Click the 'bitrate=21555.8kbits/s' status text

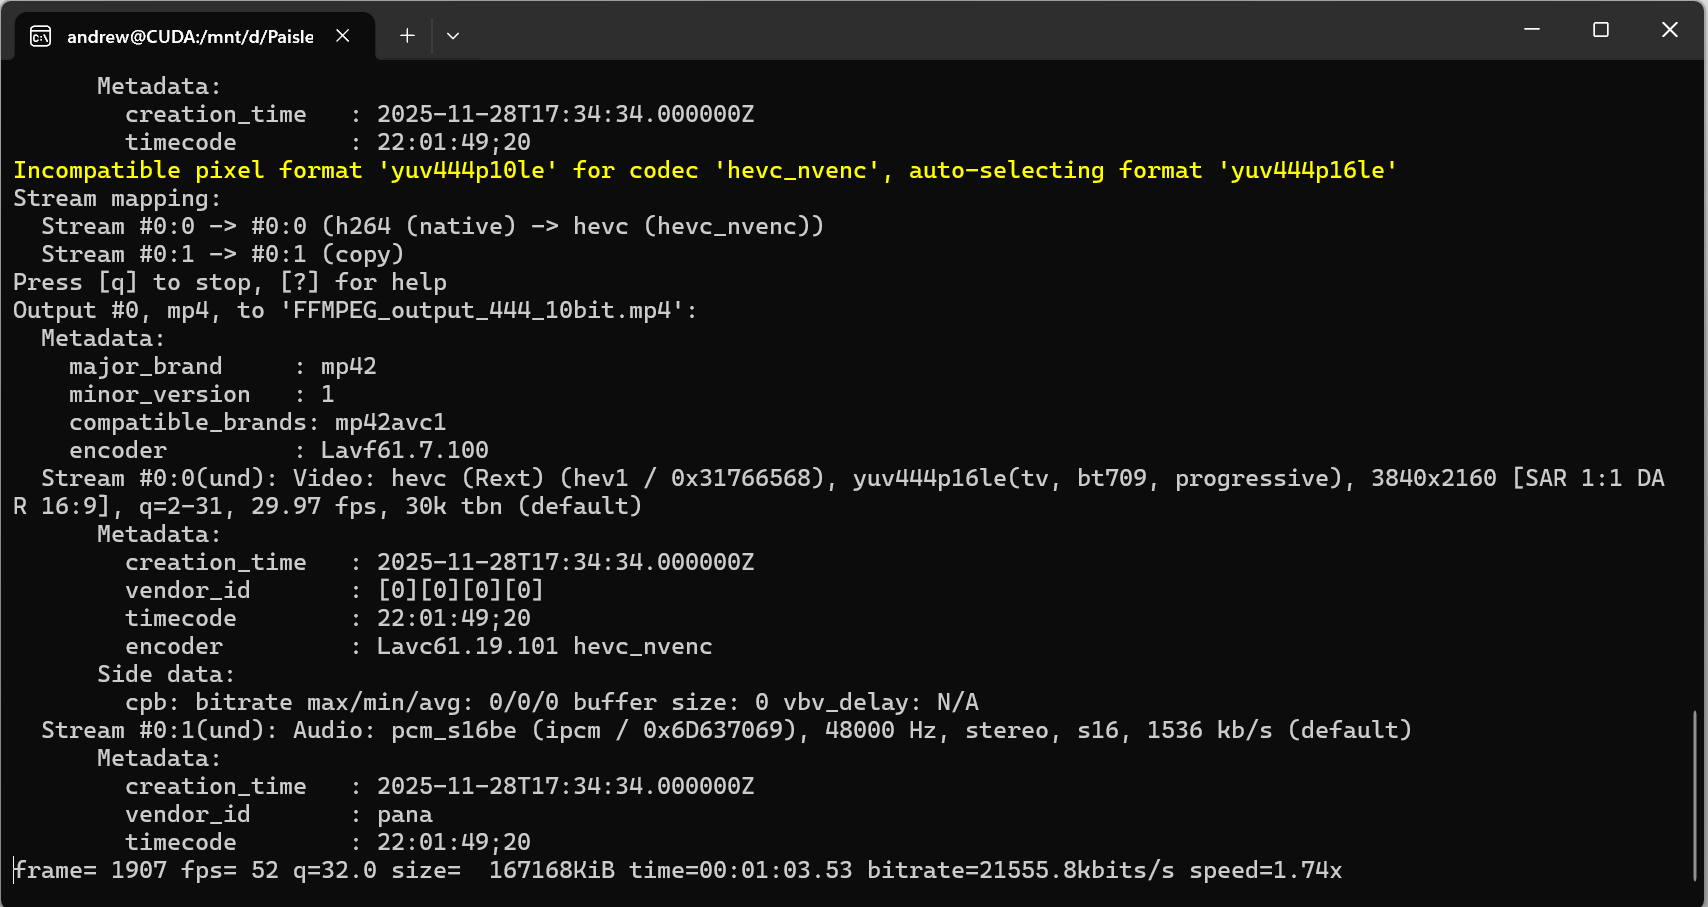(1020, 870)
